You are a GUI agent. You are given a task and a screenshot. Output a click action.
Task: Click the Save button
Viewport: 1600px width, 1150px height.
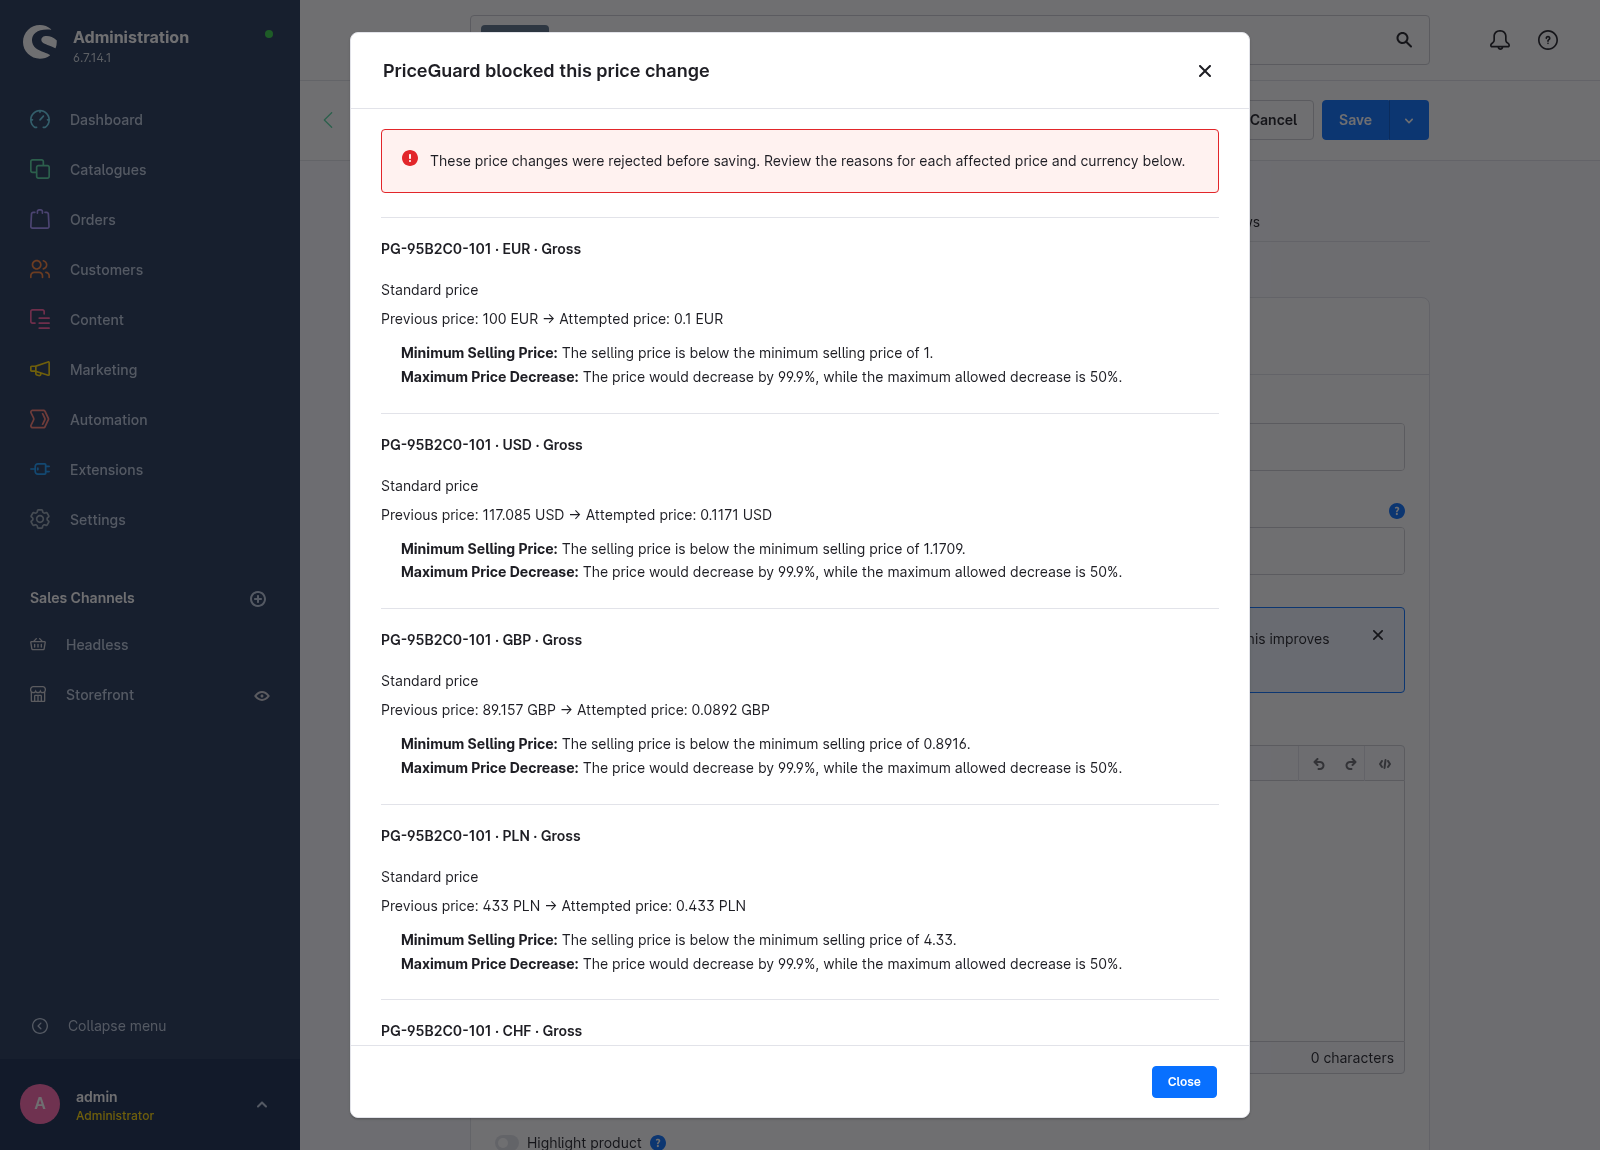click(x=1355, y=120)
